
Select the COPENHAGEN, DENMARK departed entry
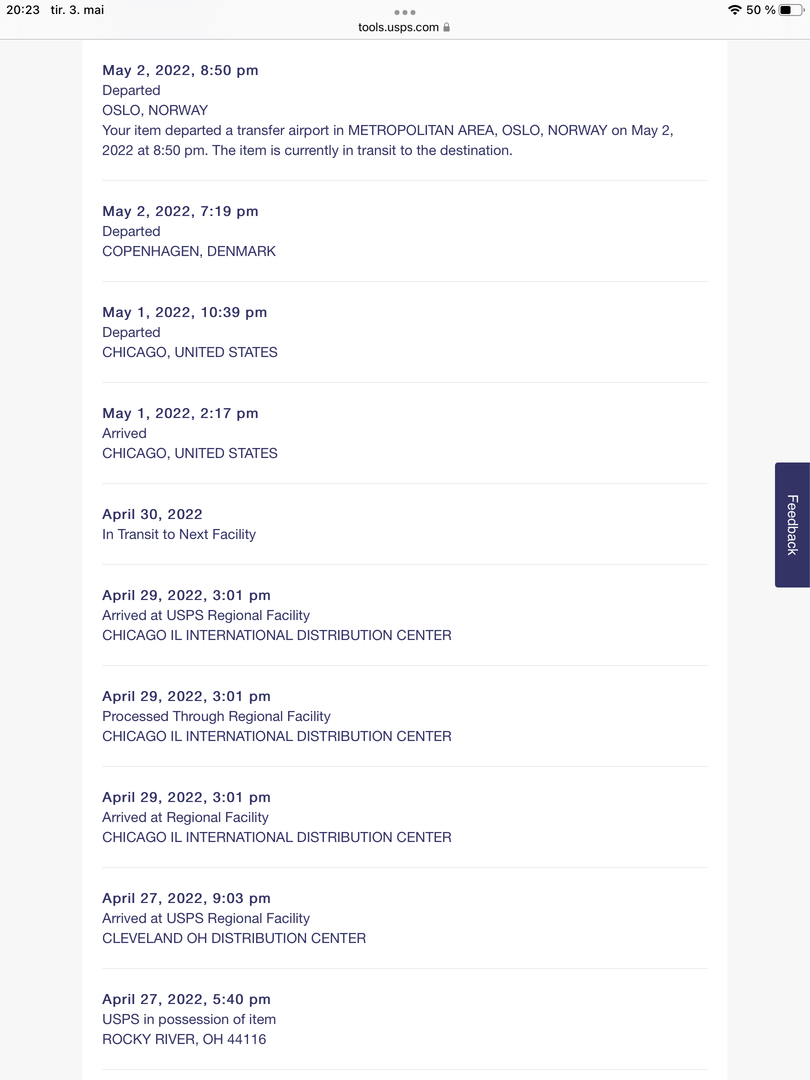click(x=404, y=231)
